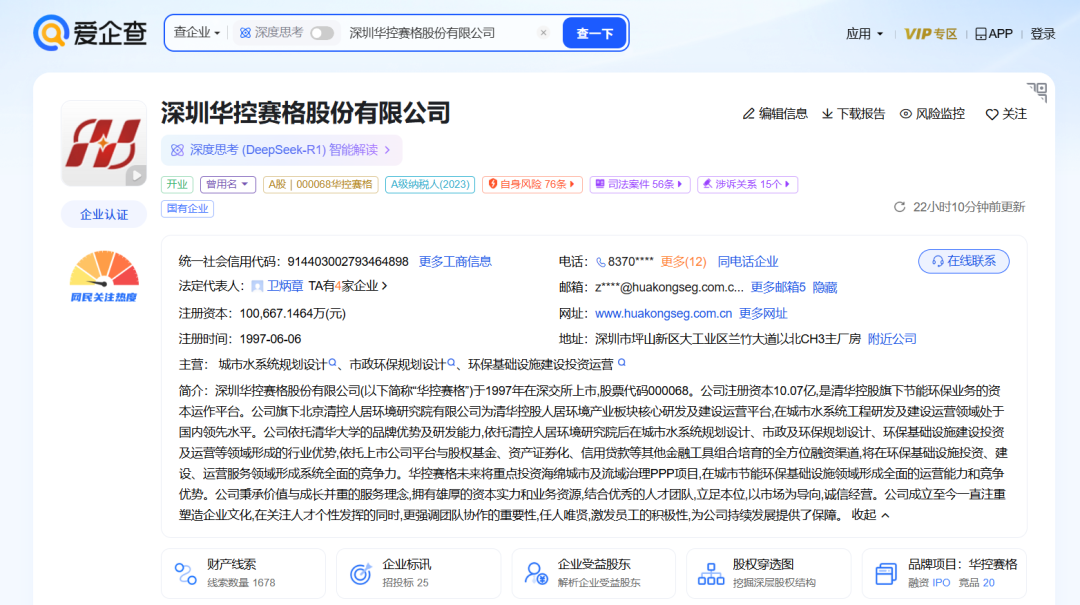Click the 查一下 search button
The height and width of the screenshot is (605, 1080).
(x=594, y=33)
